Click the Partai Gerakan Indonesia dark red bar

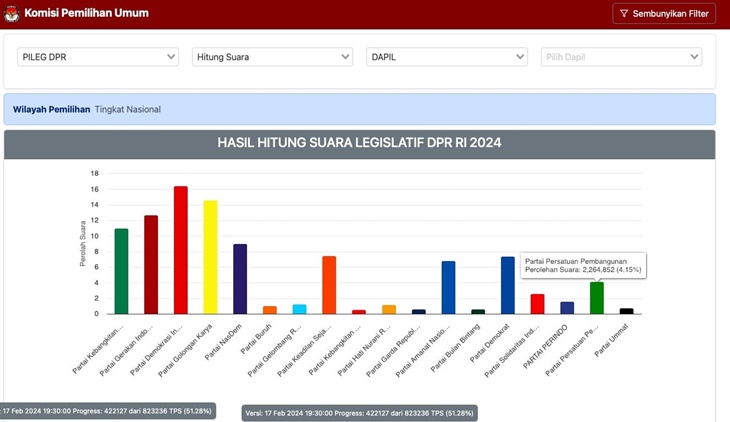pyautogui.click(x=151, y=265)
